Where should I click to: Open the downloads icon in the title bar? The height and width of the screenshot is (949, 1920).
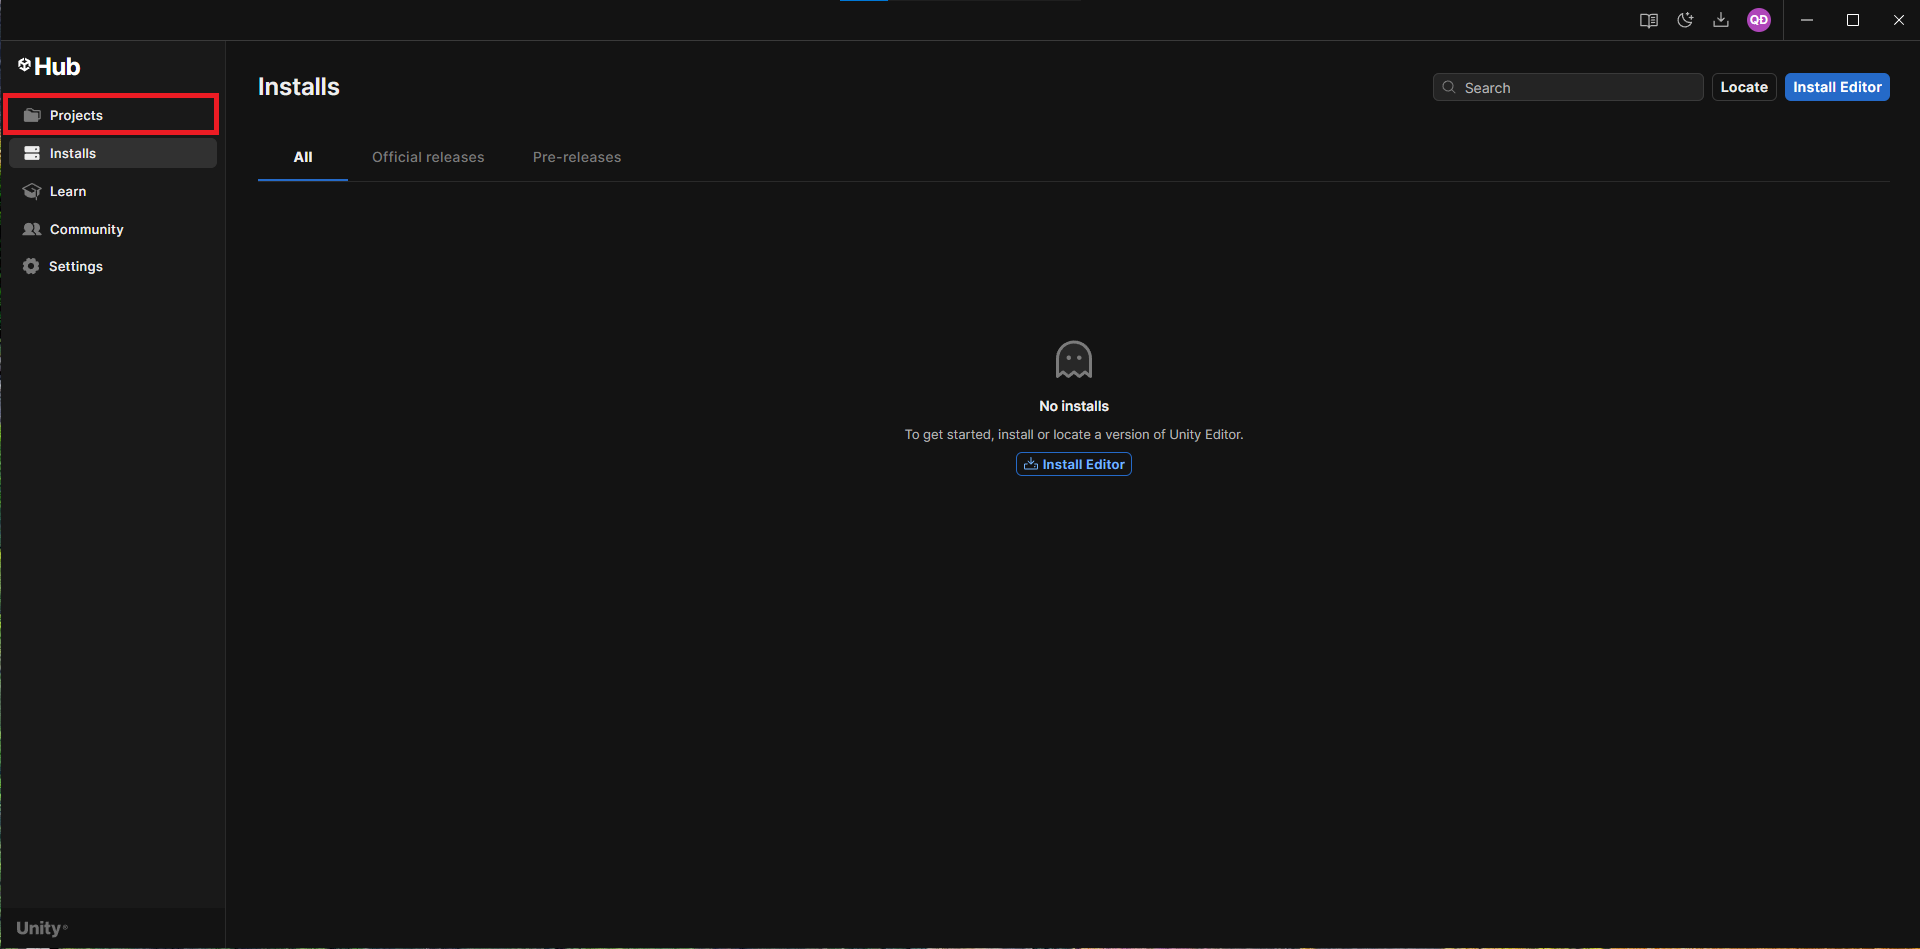(x=1721, y=20)
